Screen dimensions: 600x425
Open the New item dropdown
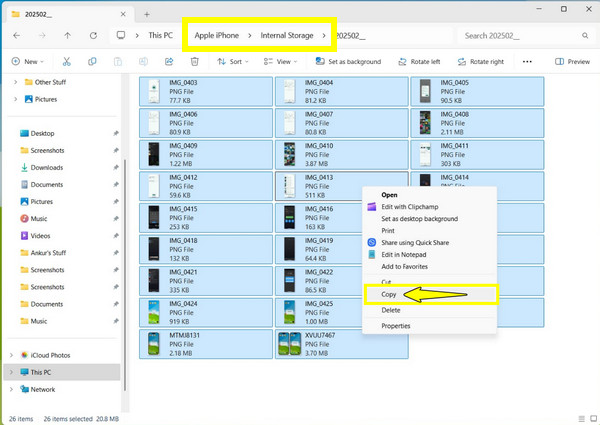28,61
